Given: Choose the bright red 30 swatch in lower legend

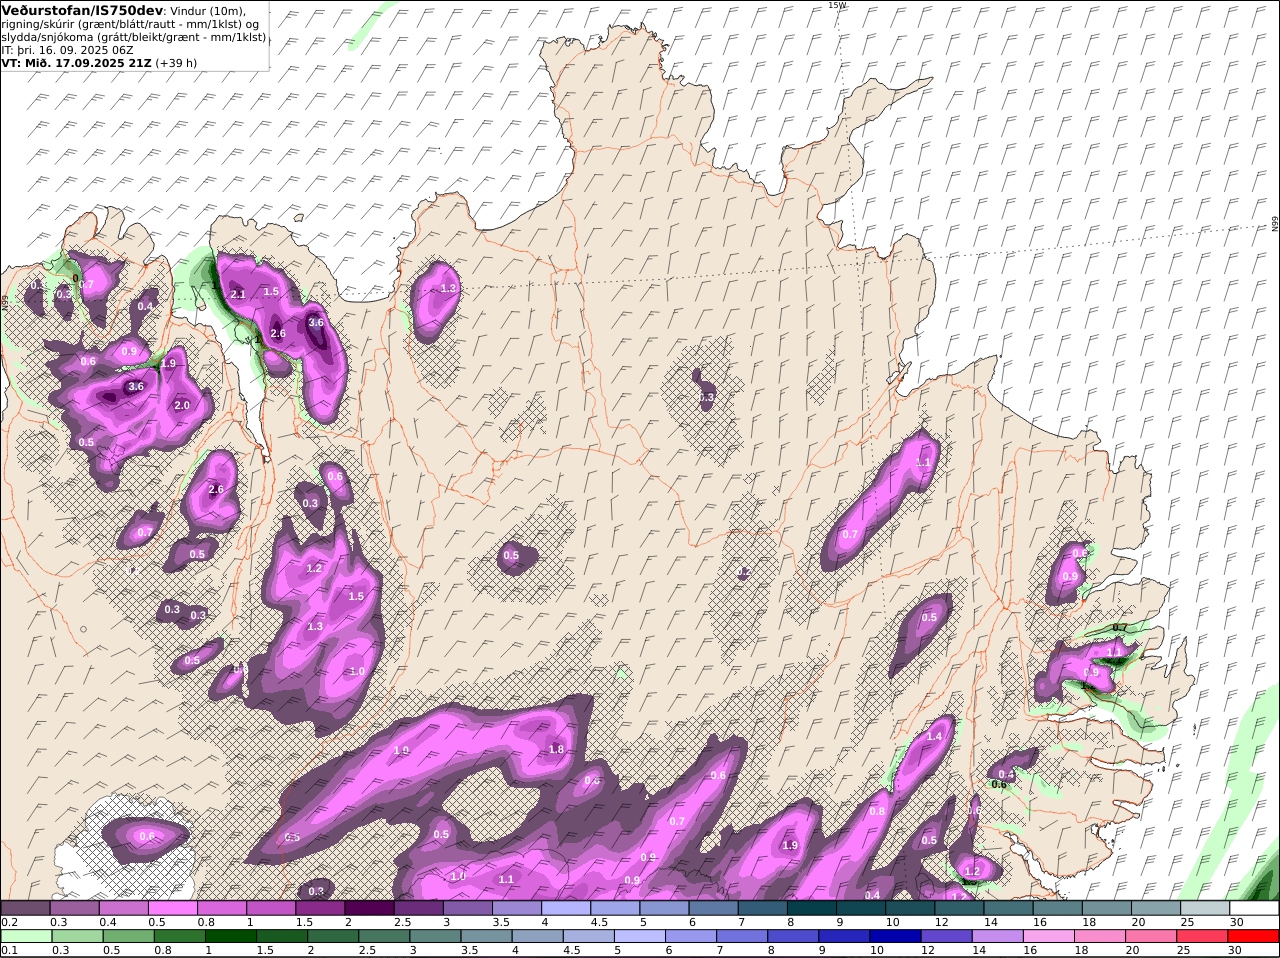Looking at the screenshot, I should pyautogui.click(x=1254, y=936).
